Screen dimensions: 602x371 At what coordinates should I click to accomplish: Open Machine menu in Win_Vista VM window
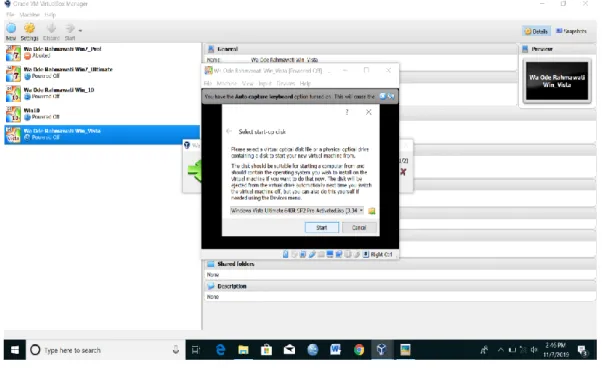pyautogui.click(x=227, y=83)
